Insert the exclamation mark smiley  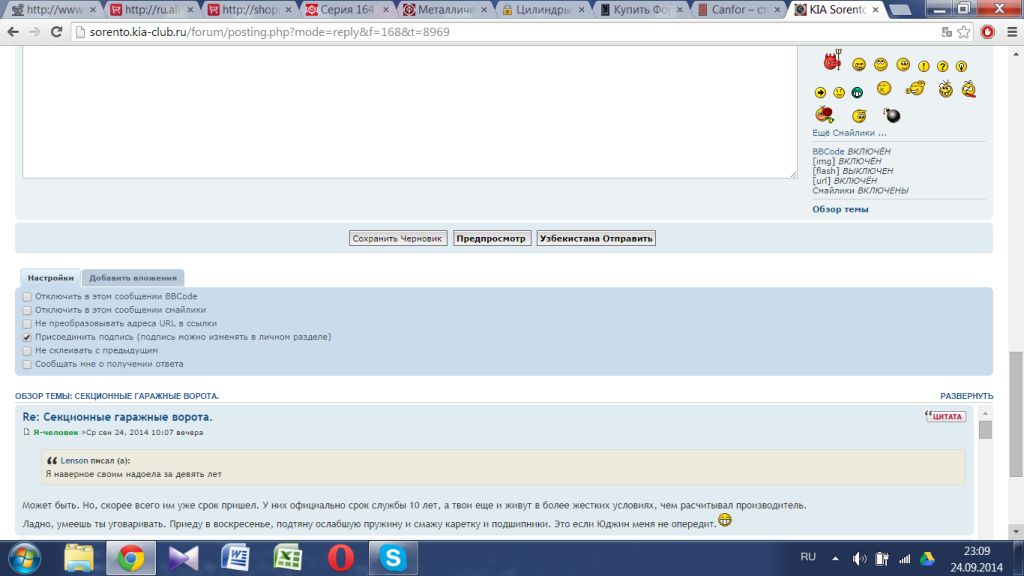click(923, 66)
